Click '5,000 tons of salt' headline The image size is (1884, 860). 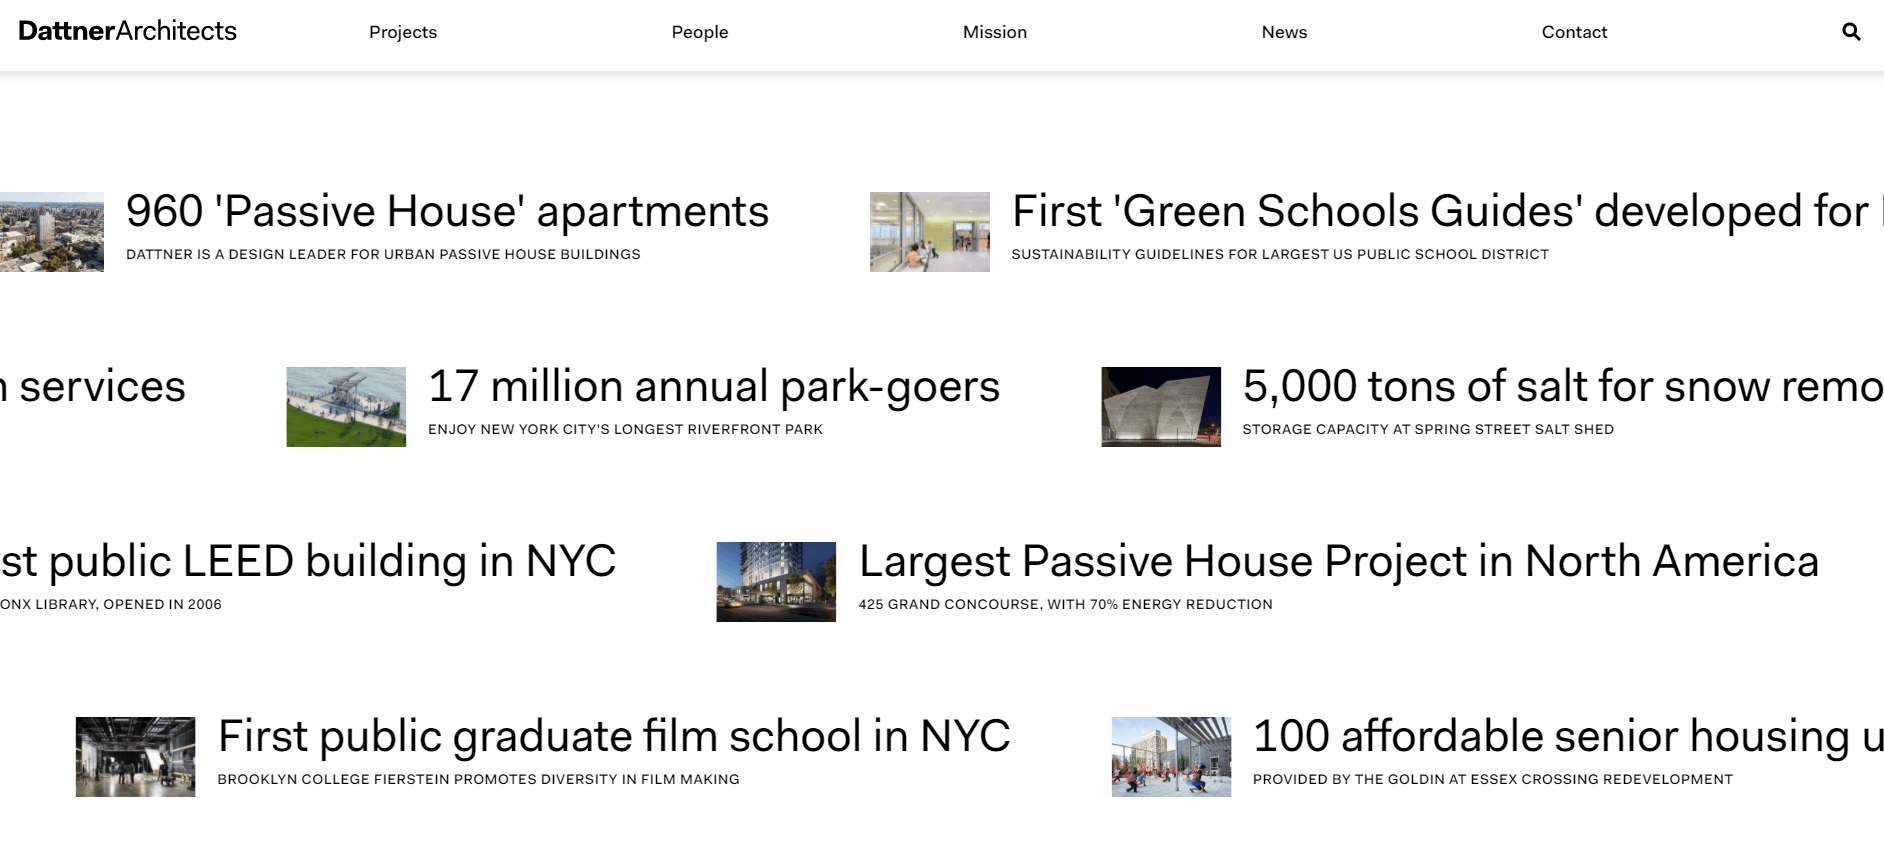(1563, 387)
